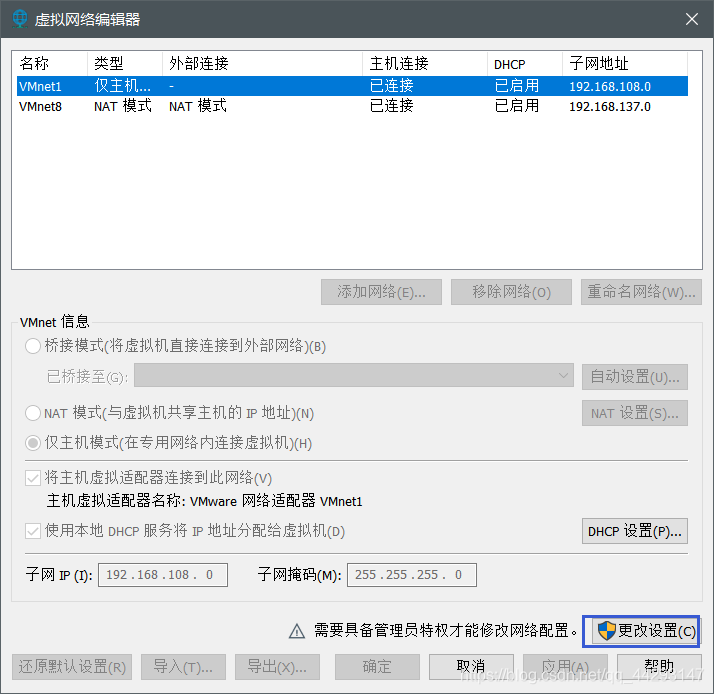Click the 应用(A) button
Viewport: 714px width, 694px height.
pyautogui.click(x=565, y=667)
